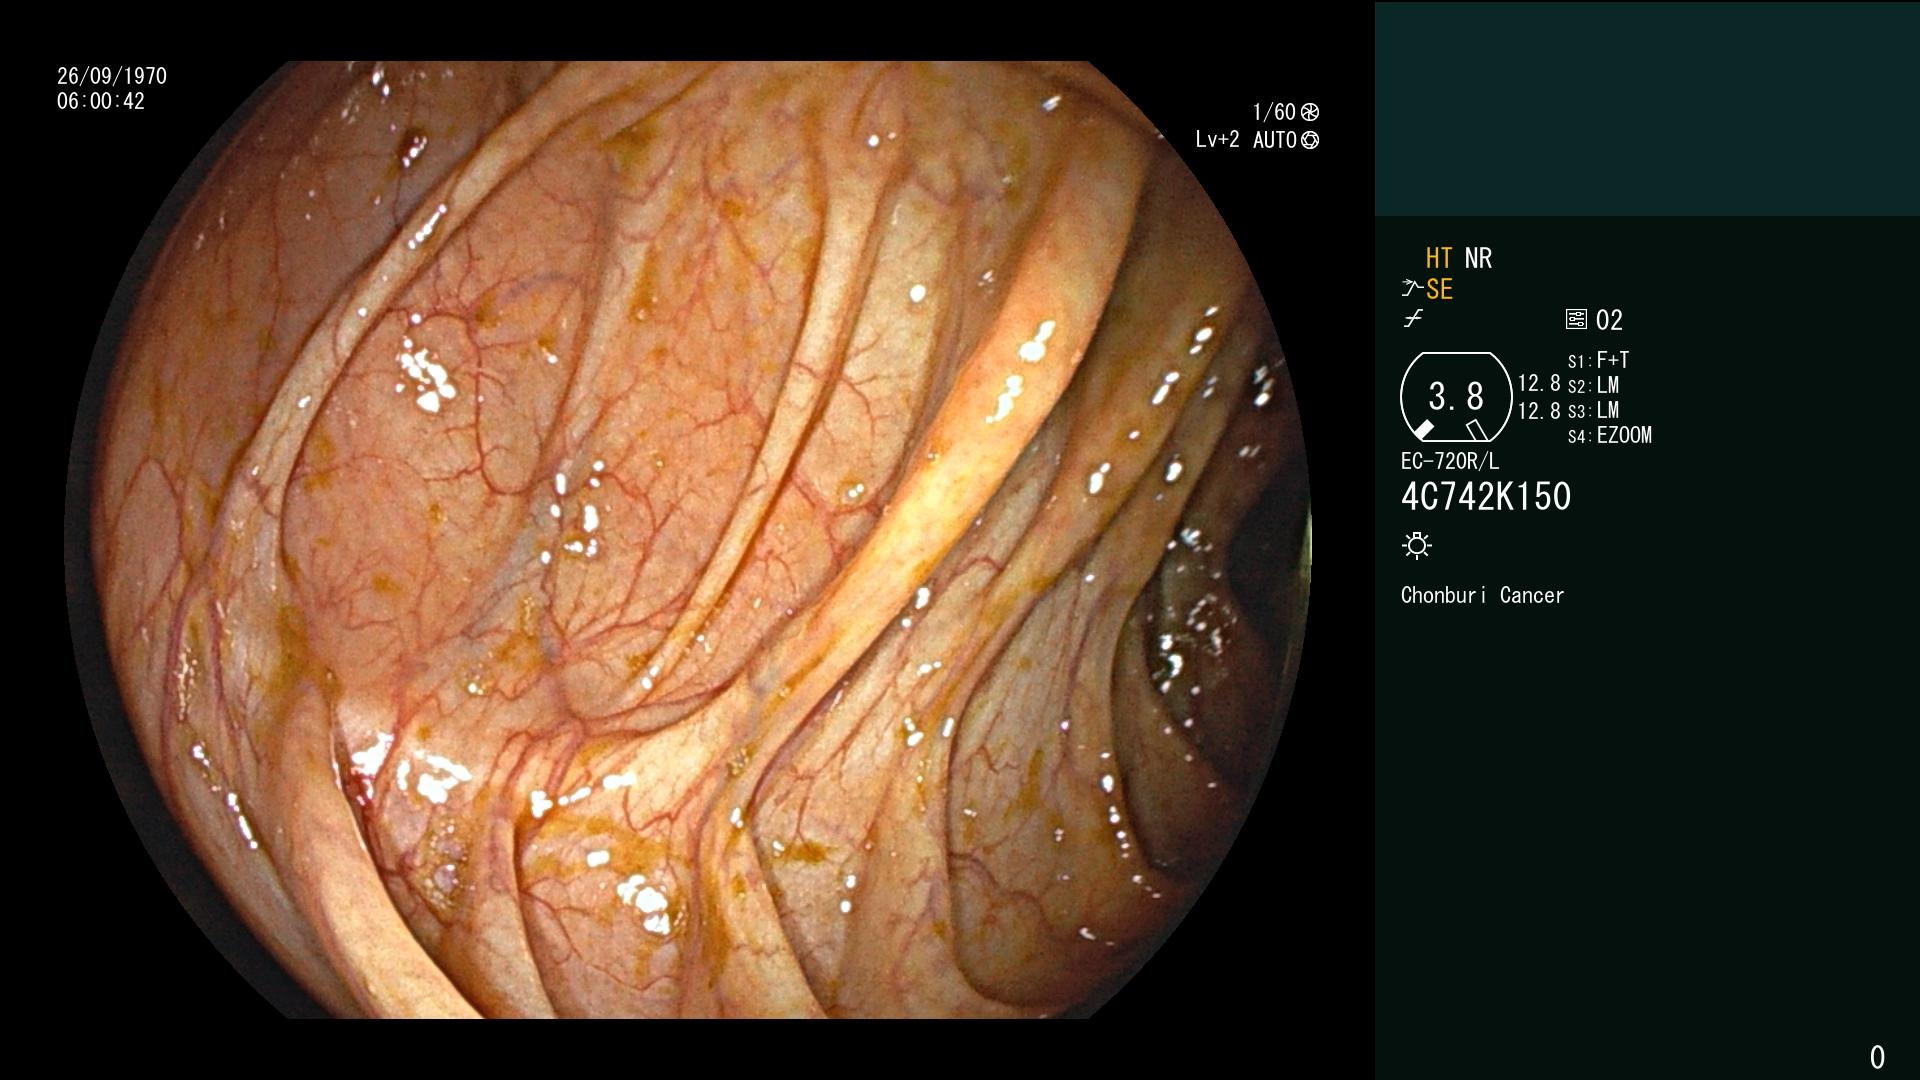Click the serial number 4C742K150

coord(1486,497)
